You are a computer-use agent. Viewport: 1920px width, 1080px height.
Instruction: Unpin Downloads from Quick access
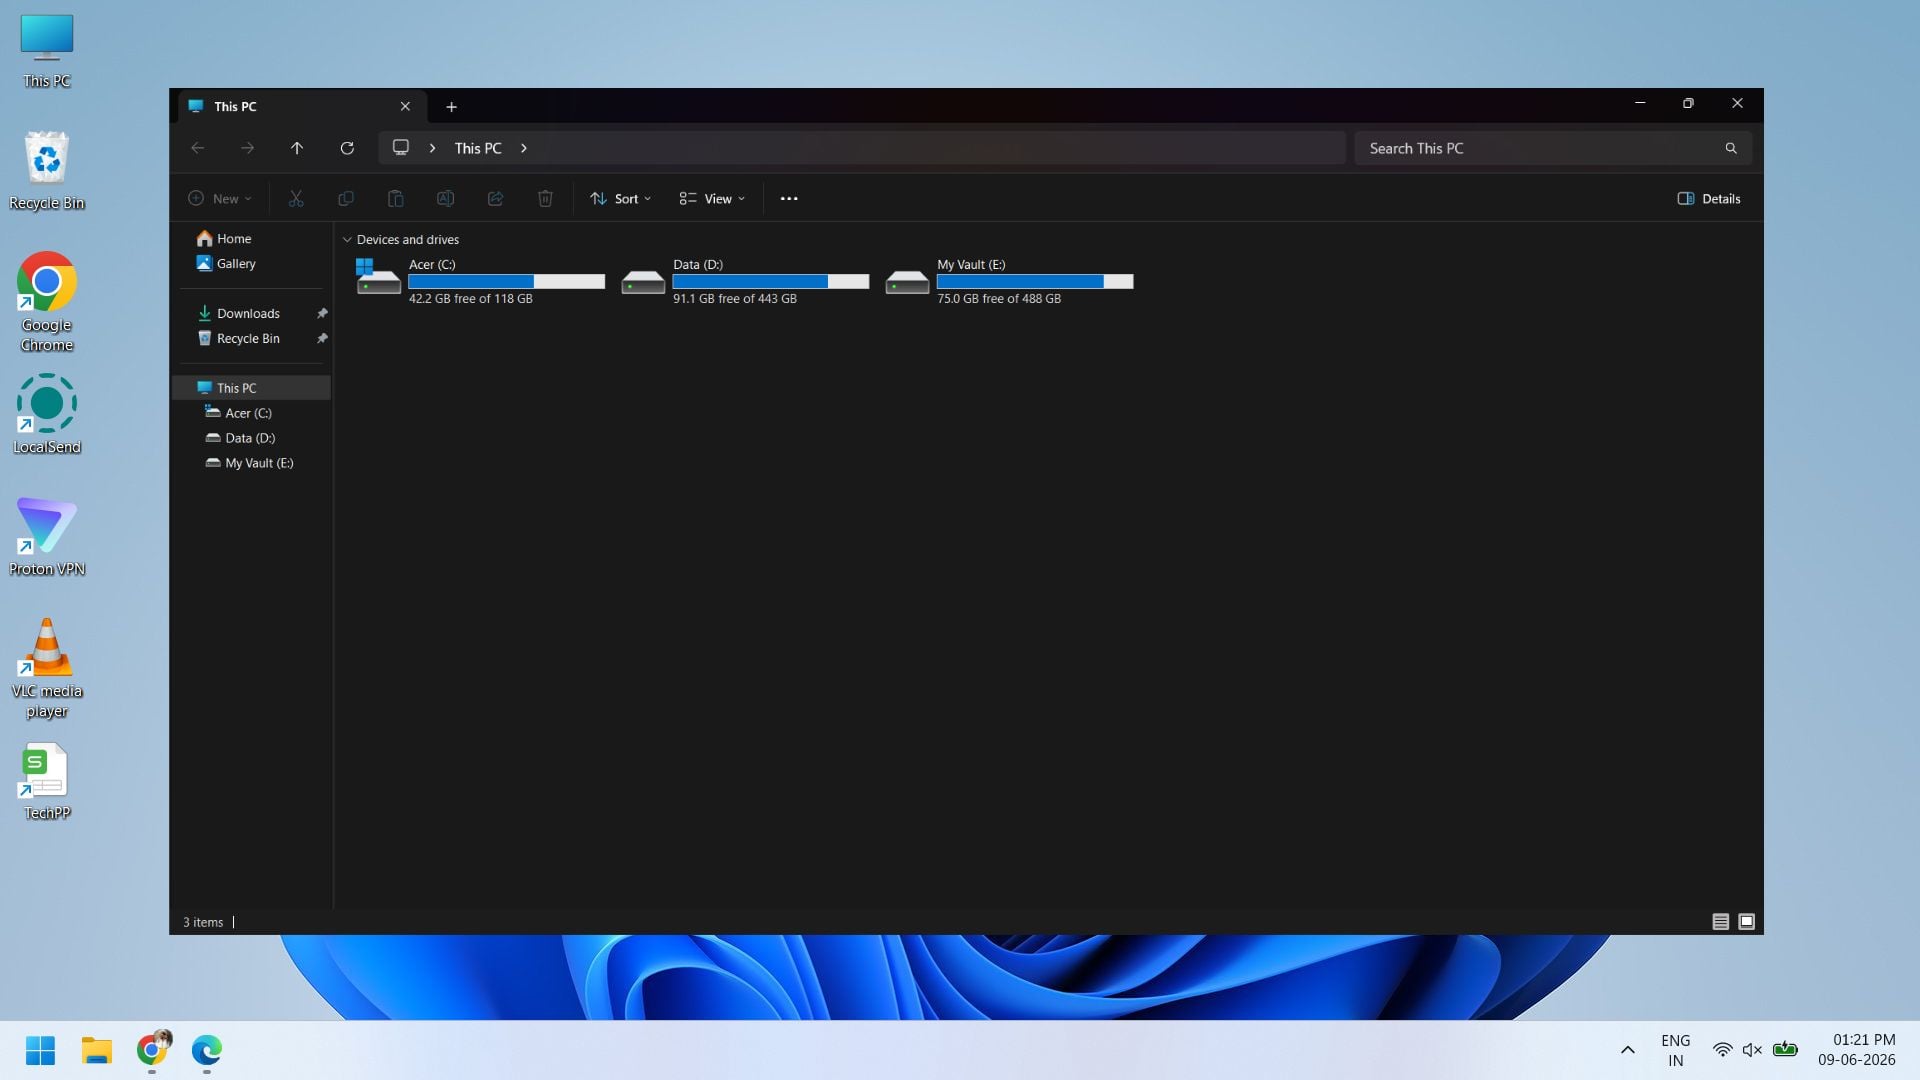coord(322,314)
